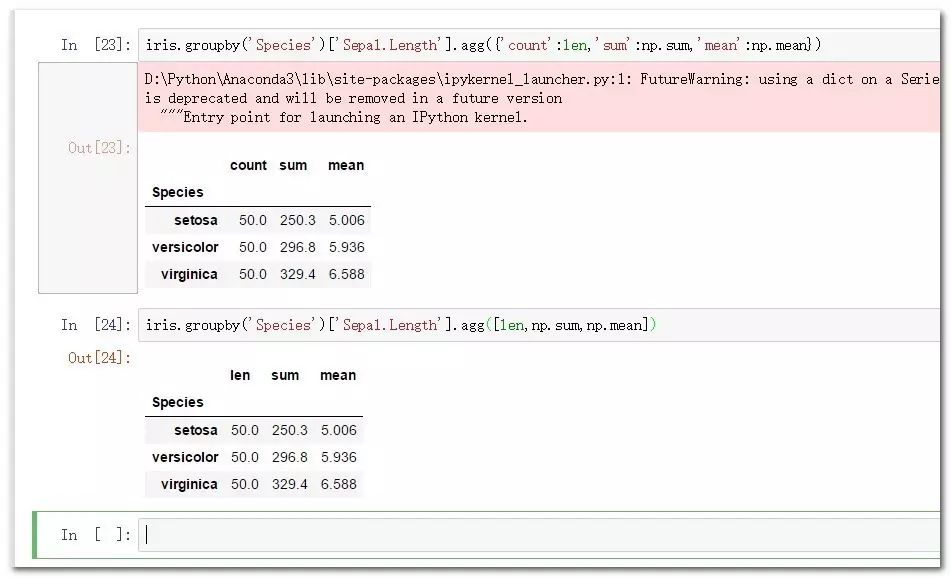
Task: Click the FutureWarning message text
Action: point(542,98)
